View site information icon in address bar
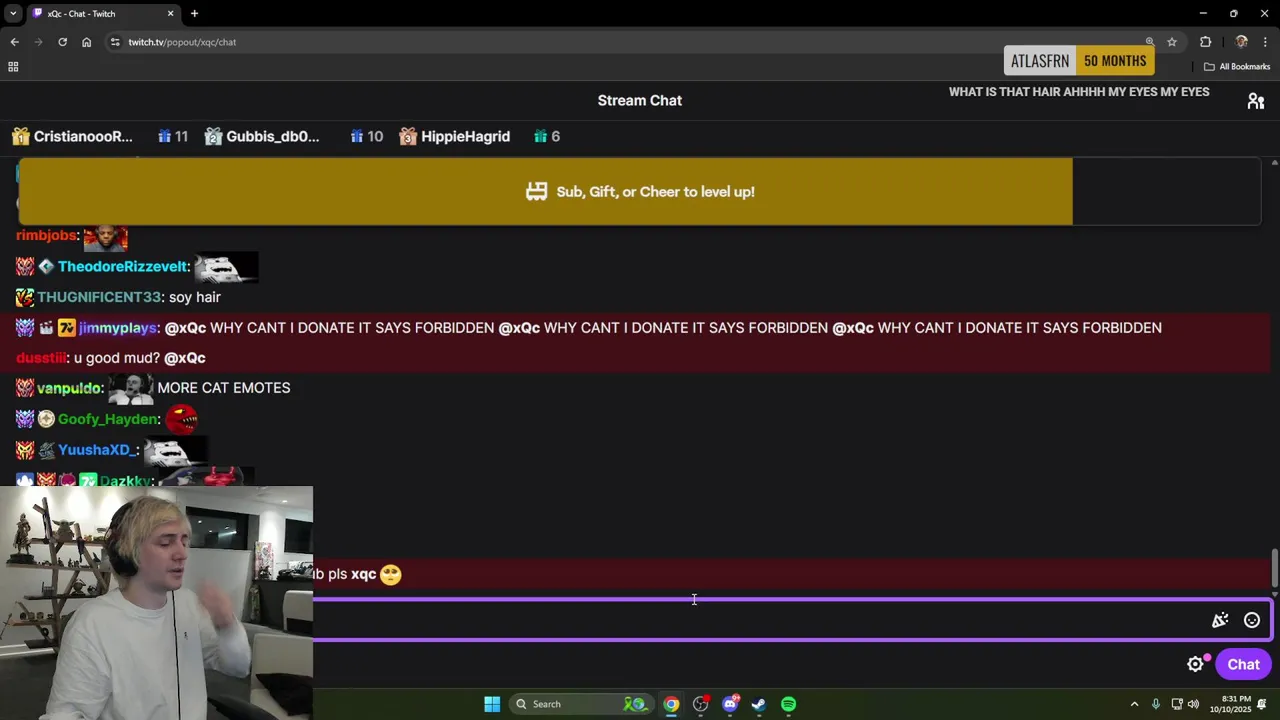This screenshot has height=720, width=1280. tap(115, 42)
